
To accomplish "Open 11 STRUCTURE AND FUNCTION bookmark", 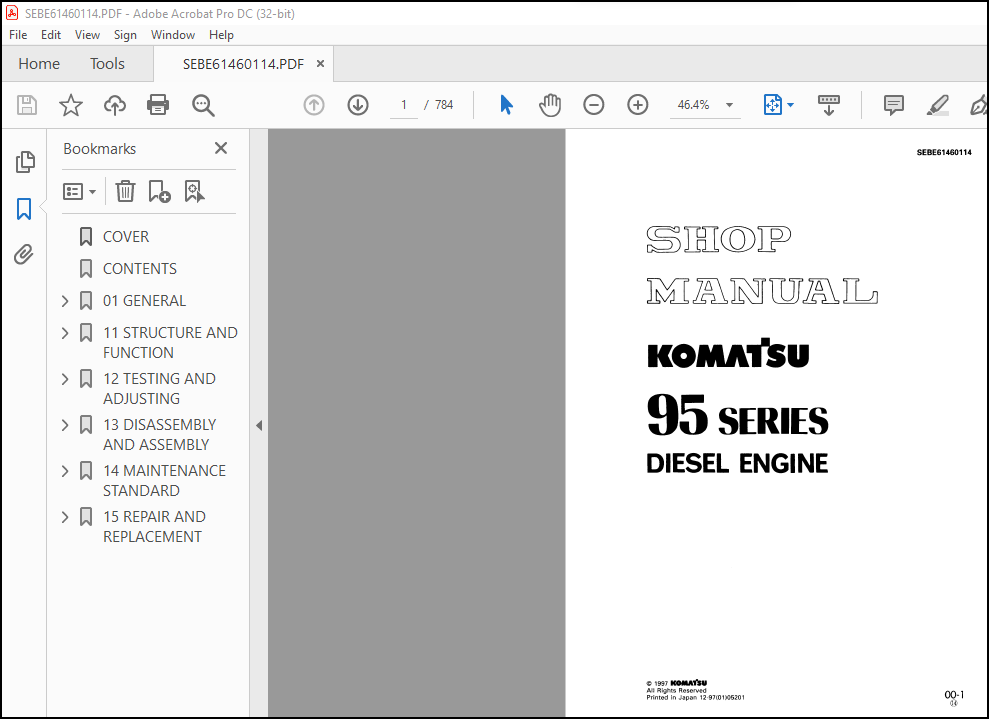I will [170, 342].
